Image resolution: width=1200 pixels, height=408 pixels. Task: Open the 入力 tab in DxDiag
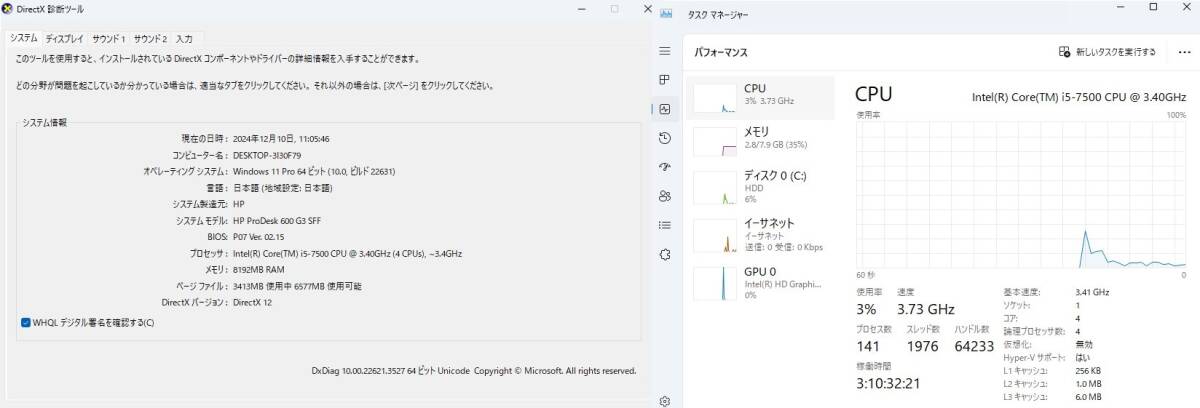click(184, 38)
